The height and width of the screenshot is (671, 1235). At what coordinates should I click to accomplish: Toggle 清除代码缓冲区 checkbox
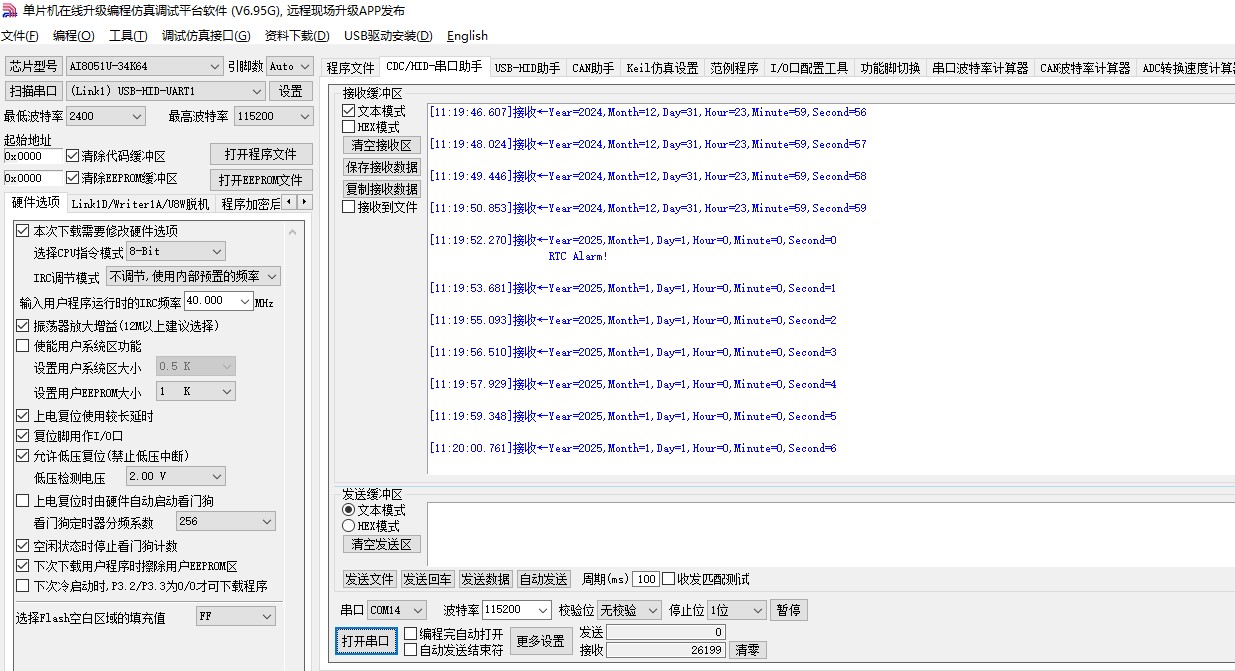coord(72,156)
